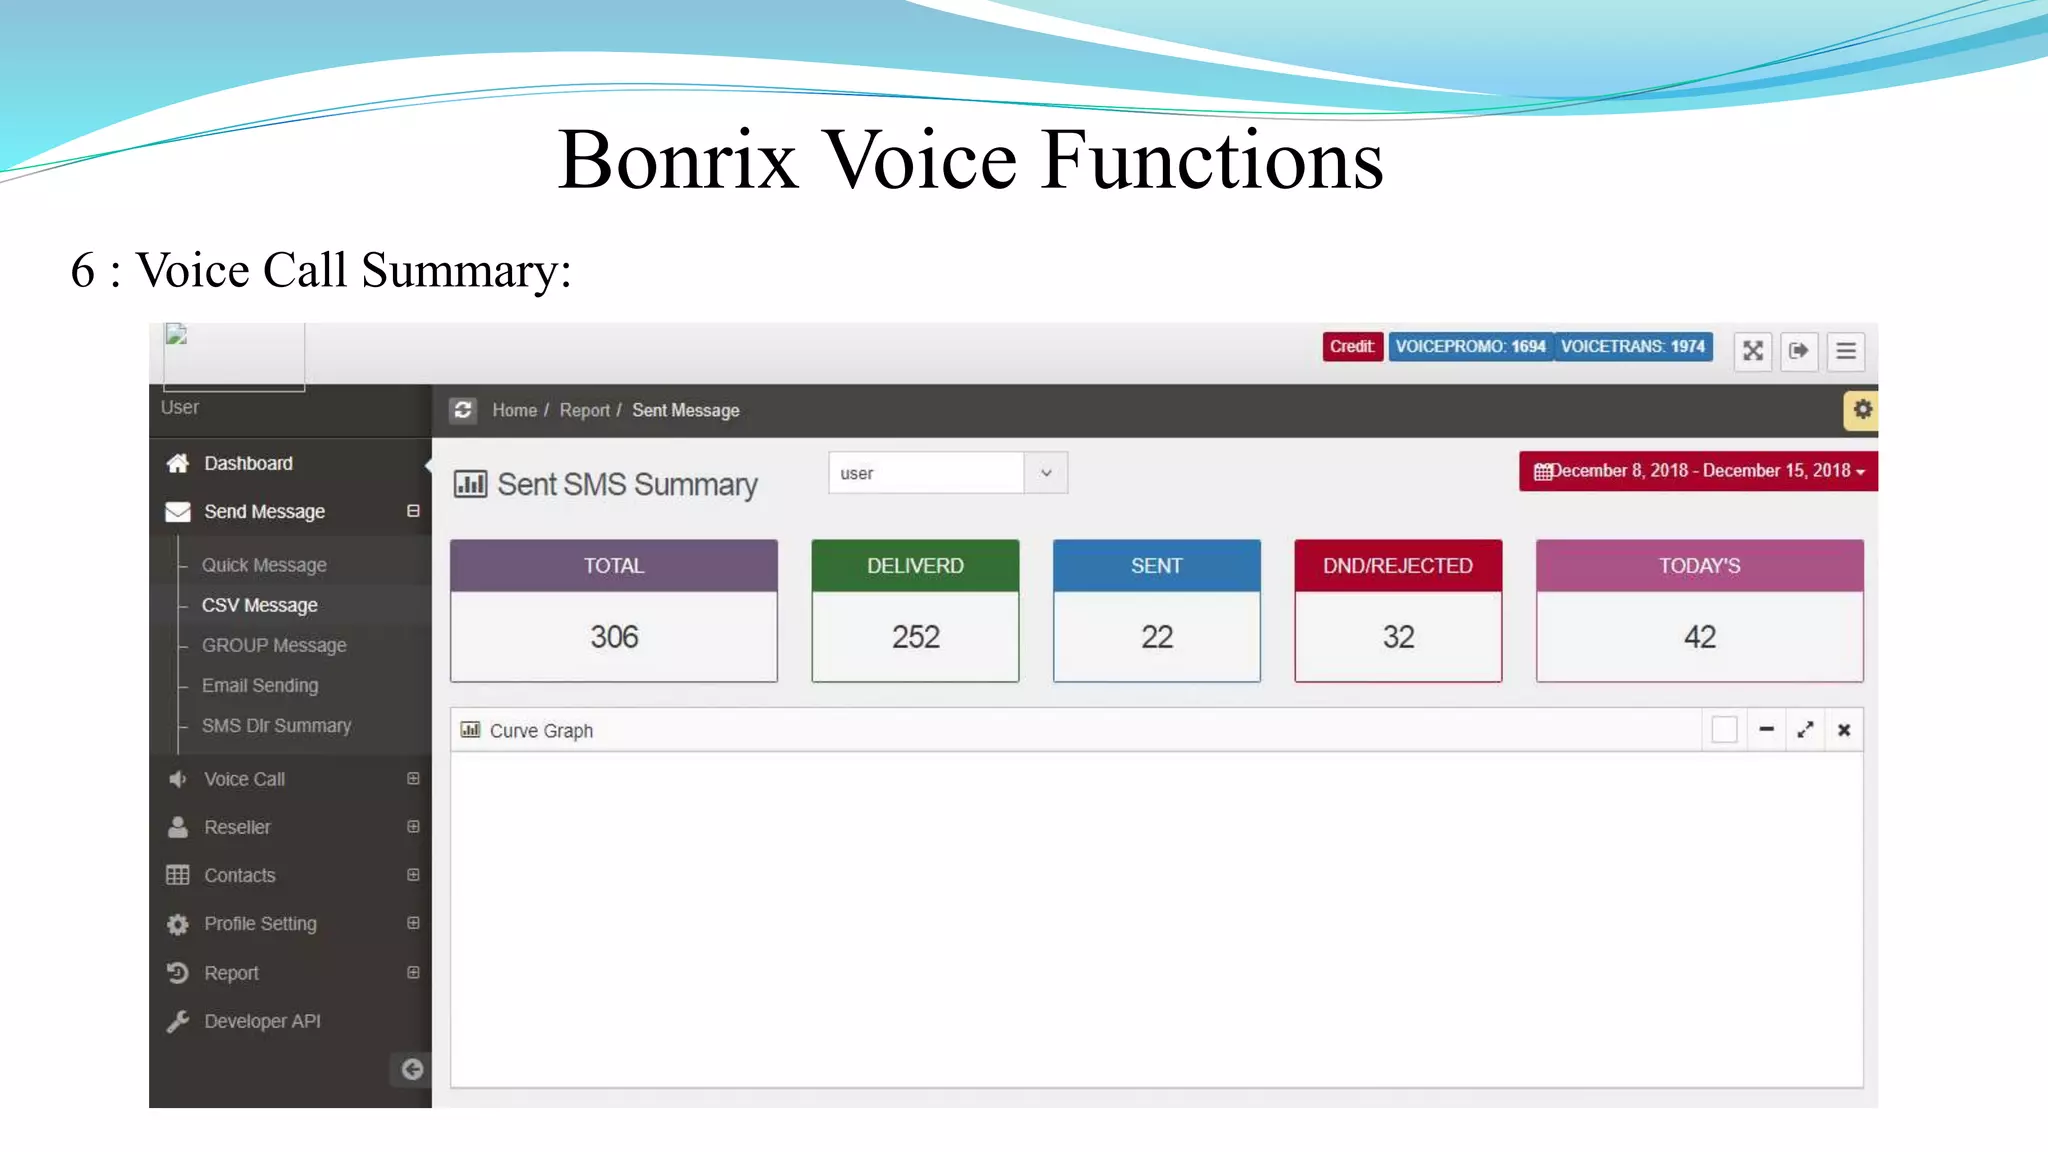Click the Reseller person icon
The height and width of the screenshot is (1152, 2048).
(178, 827)
